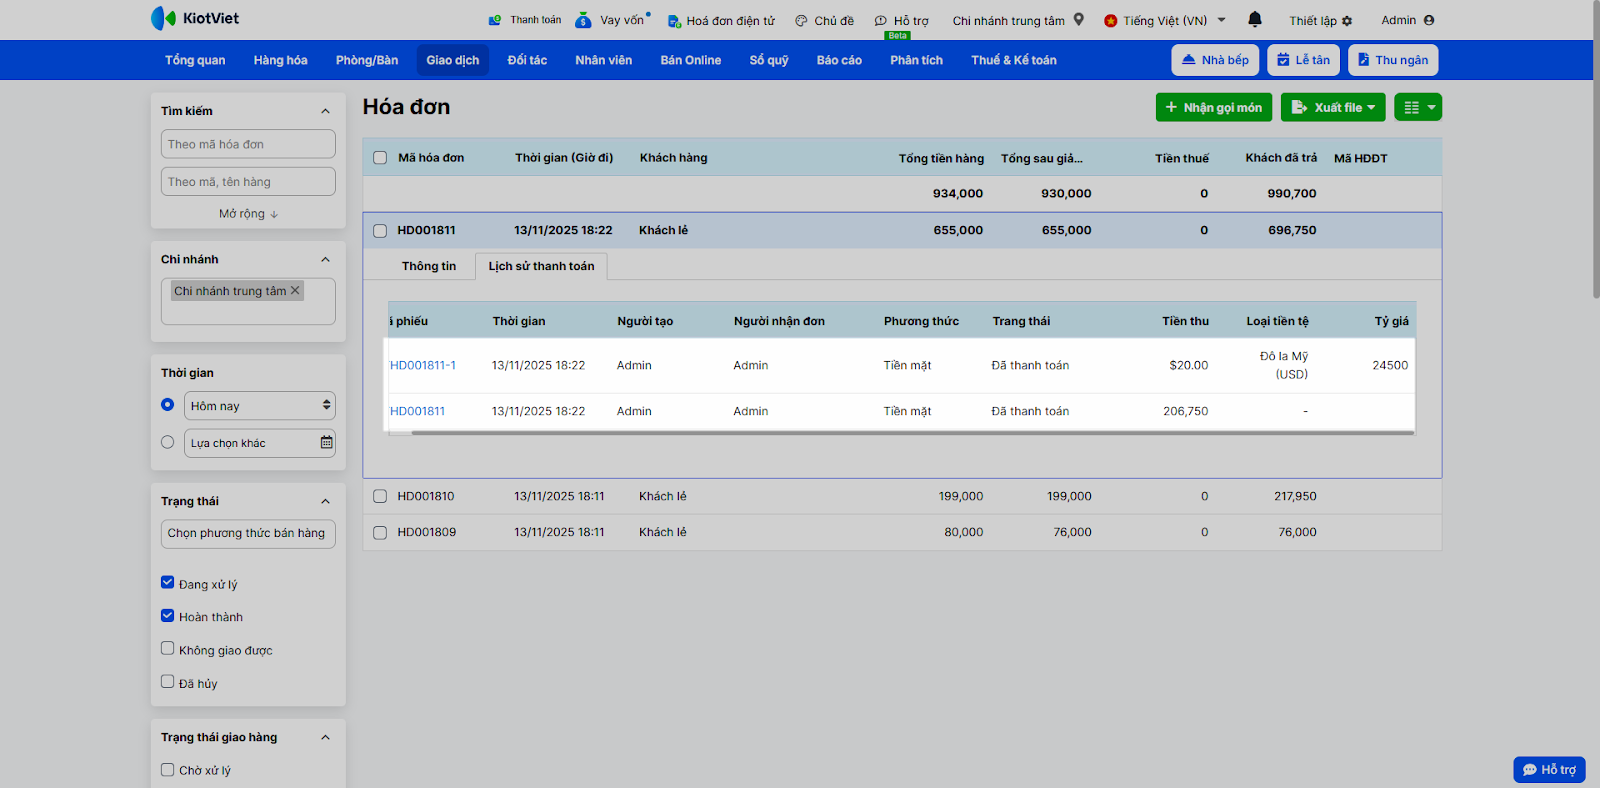Open the calendar date picker icon
Image resolution: width=1600 pixels, height=788 pixels.
point(326,442)
